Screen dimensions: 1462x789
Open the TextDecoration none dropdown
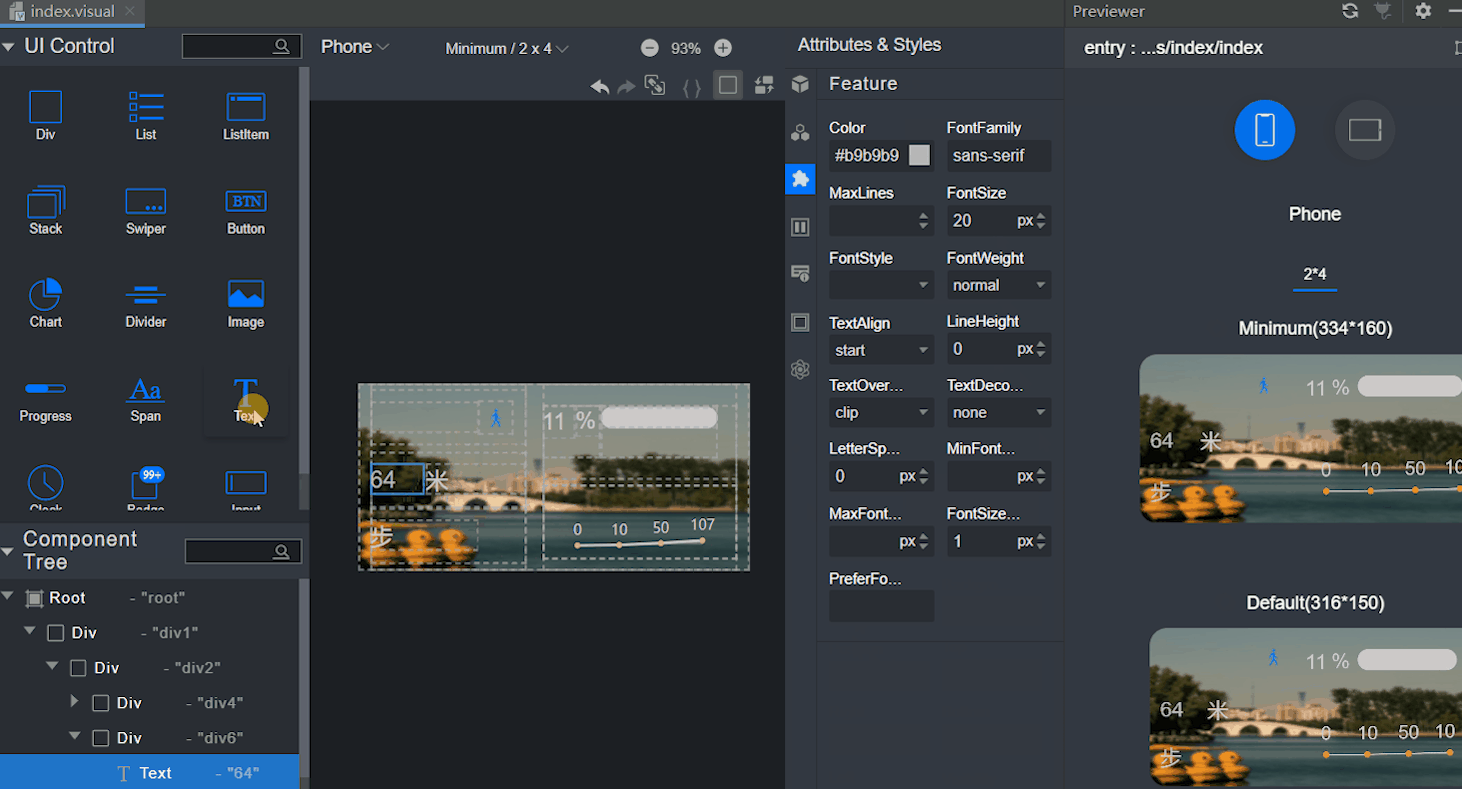point(999,412)
